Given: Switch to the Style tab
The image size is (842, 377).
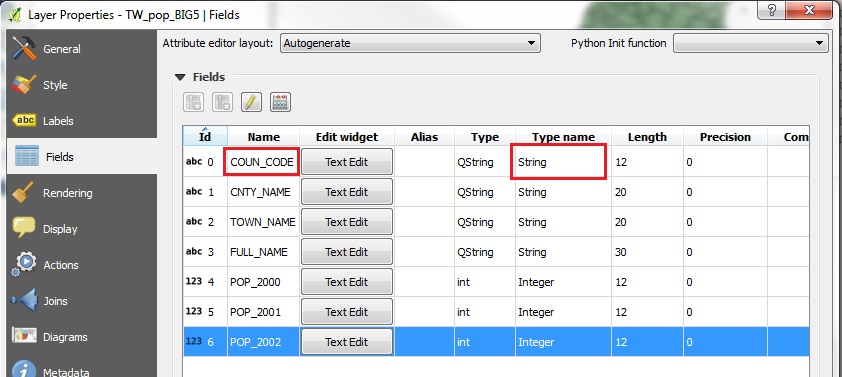Looking at the screenshot, I should pos(82,85).
